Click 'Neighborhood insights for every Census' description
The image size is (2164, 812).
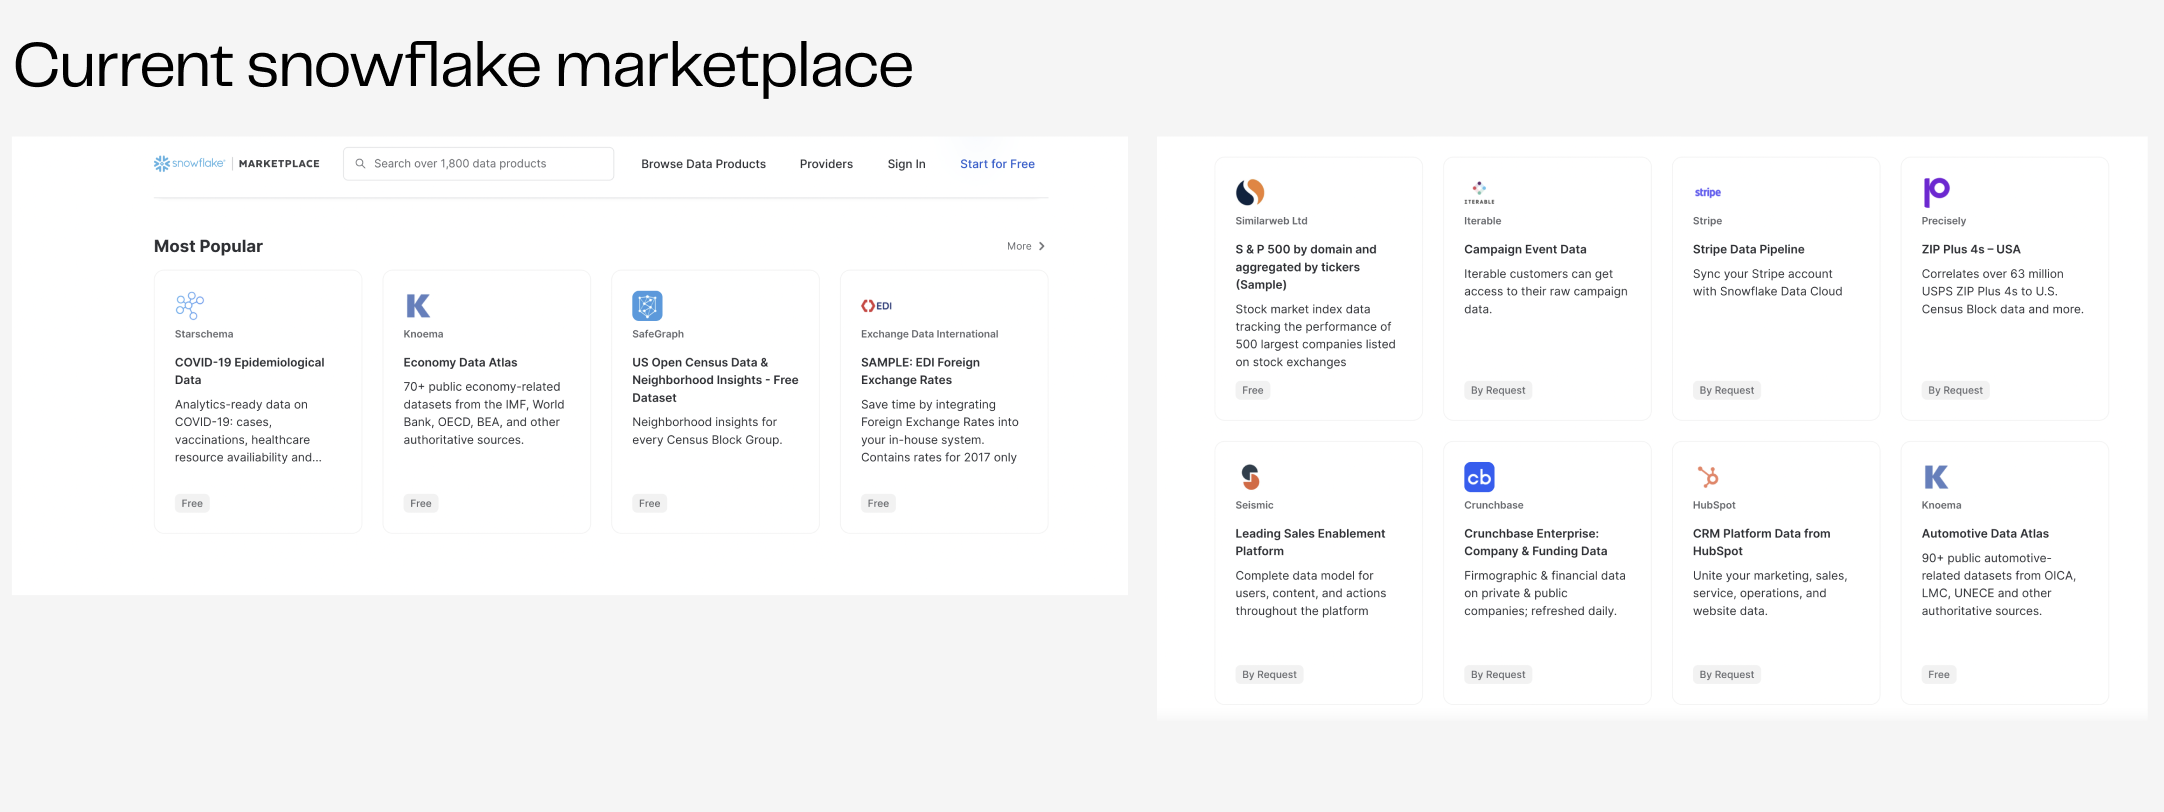click(707, 431)
